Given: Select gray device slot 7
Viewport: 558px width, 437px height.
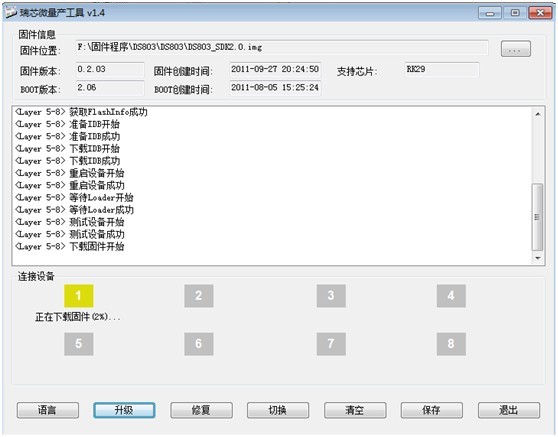Looking at the screenshot, I should coord(331,344).
